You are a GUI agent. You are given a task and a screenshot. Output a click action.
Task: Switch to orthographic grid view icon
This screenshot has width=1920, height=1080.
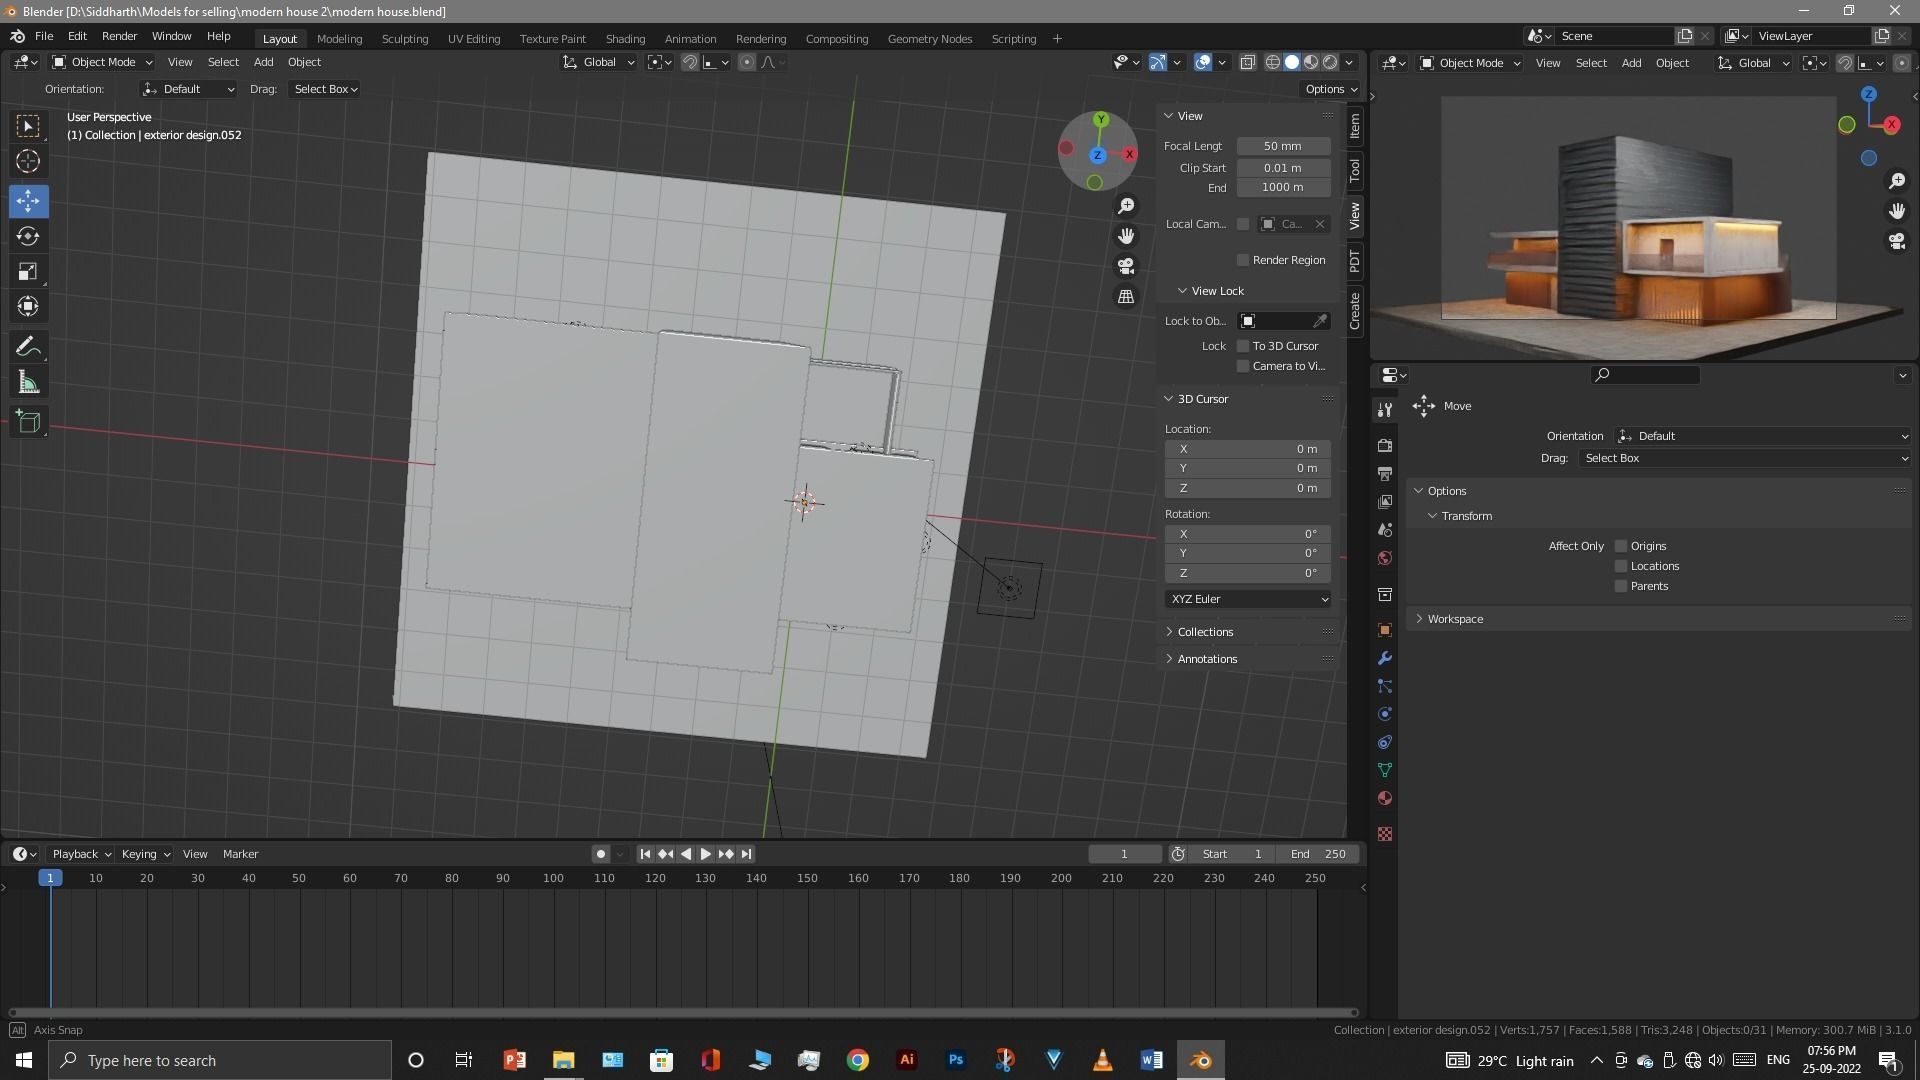click(x=1126, y=297)
